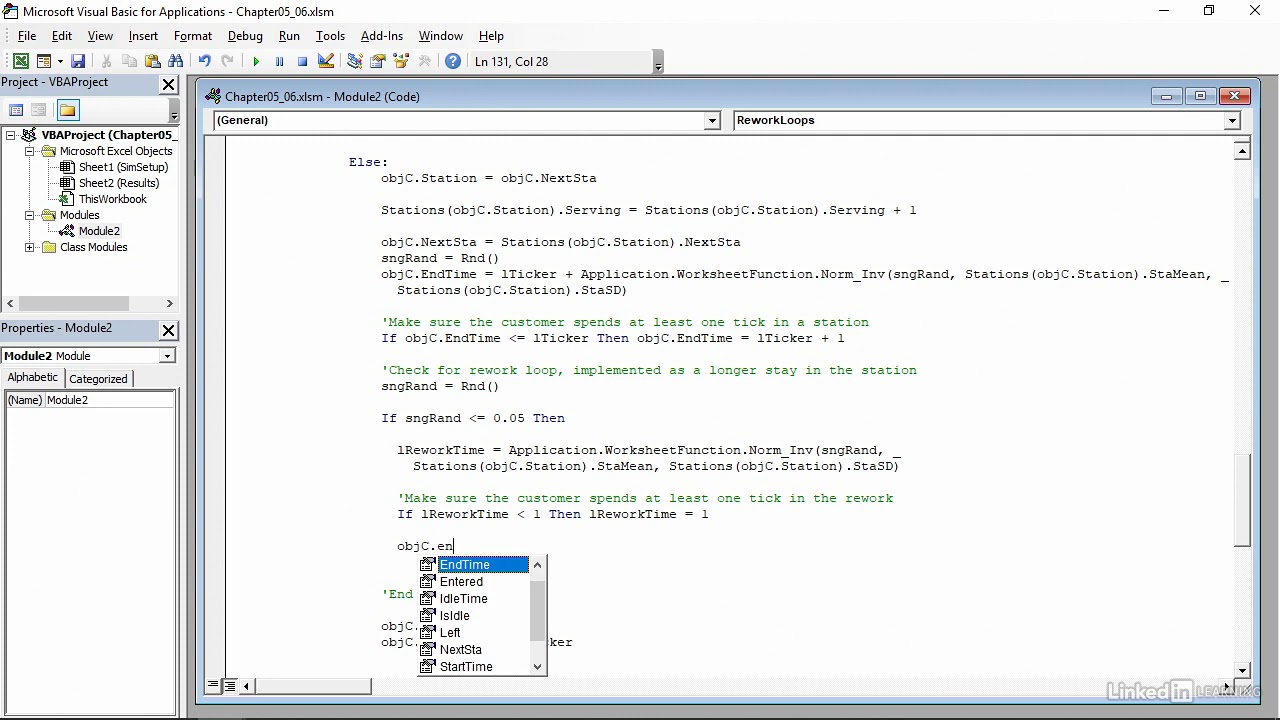Switch to the Alphabetic tab
The width and height of the screenshot is (1280, 720).
(x=33, y=378)
